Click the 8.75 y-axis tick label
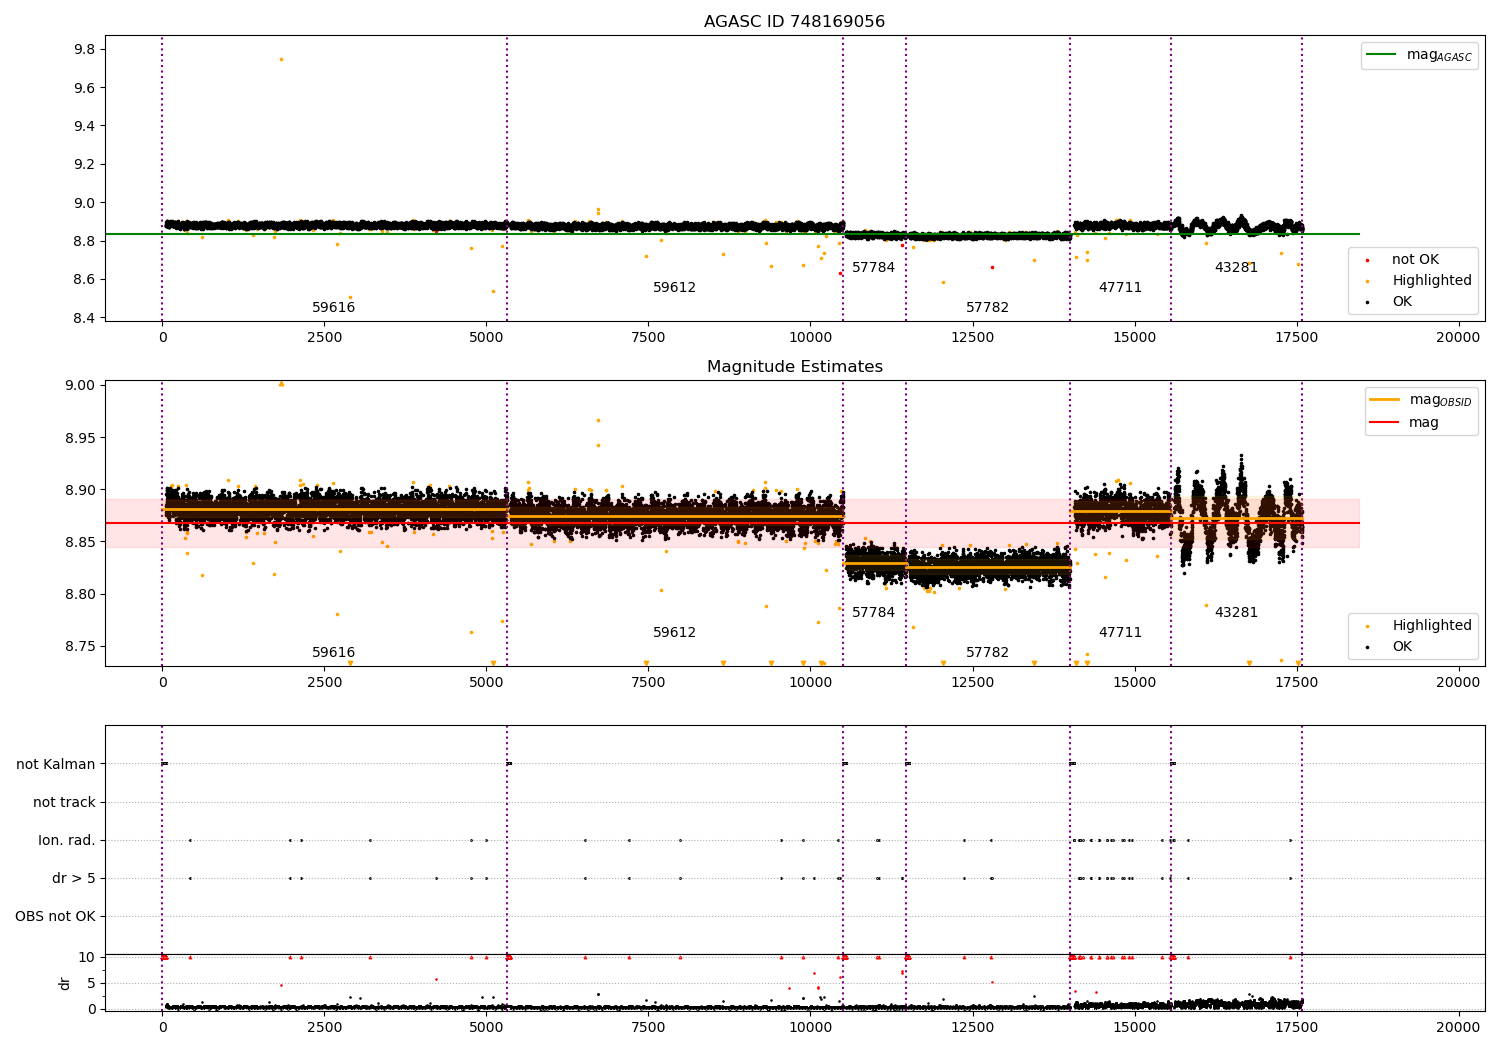Image resolution: width=1500 pixels, height=1050 pixels. click(x=81, y=647)
